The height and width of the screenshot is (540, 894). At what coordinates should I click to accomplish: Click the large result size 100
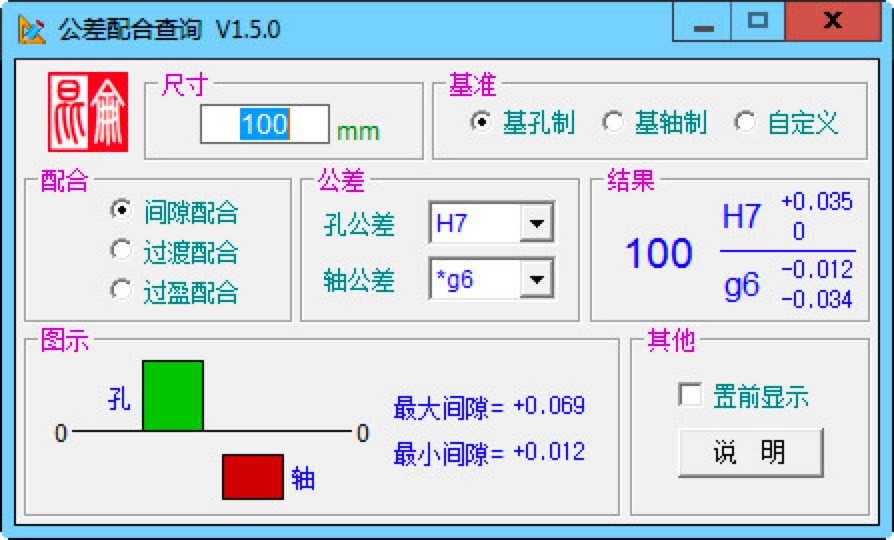point(659,253)
